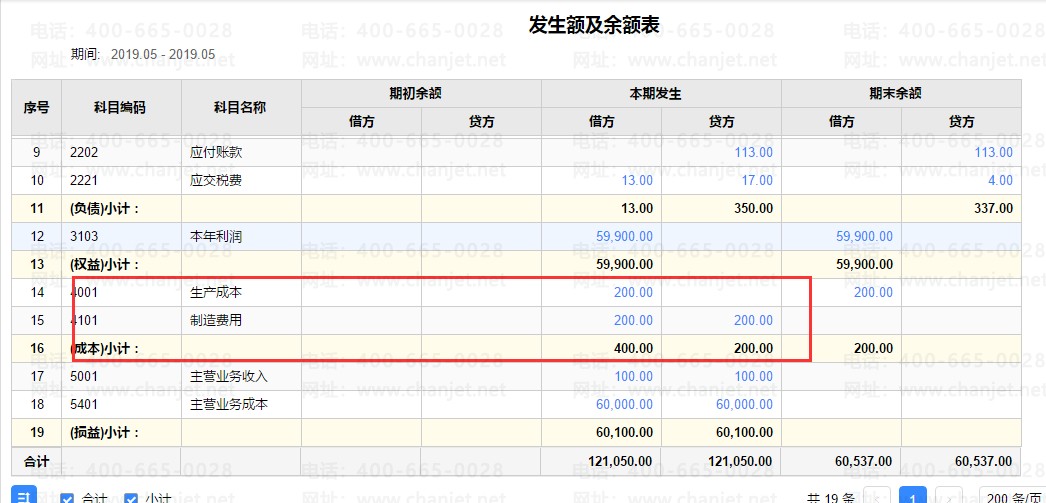
Task: Click 借方 header under 本期发生
Action: click(x=601, y=121)
